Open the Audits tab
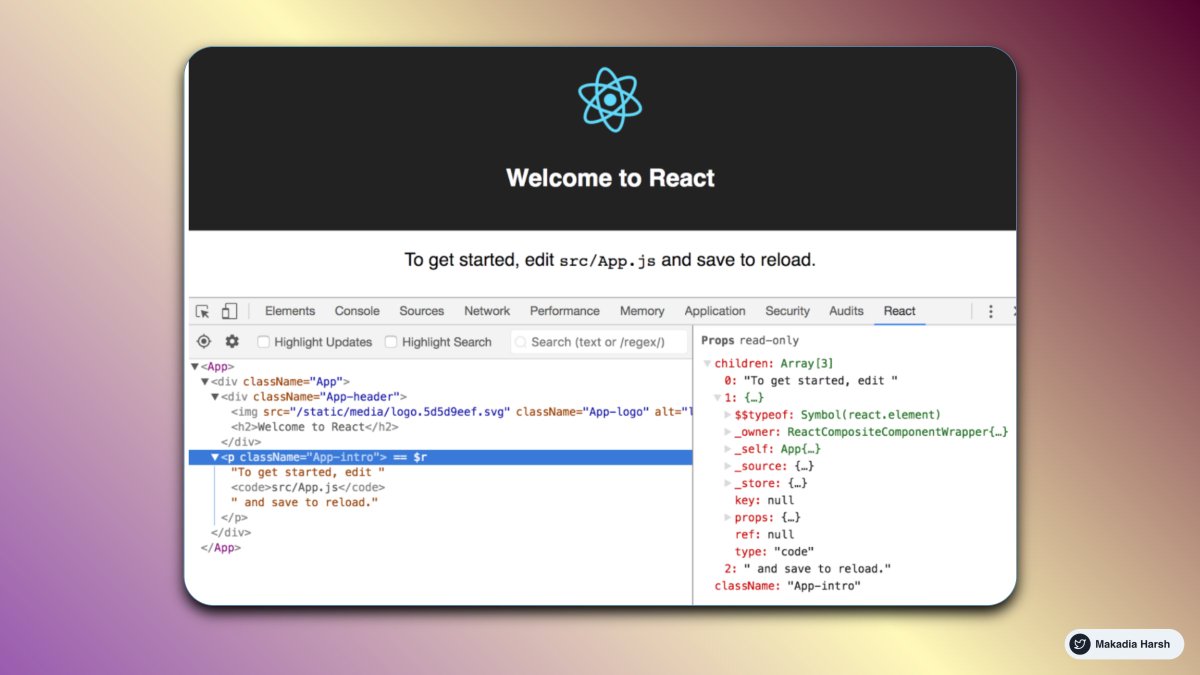The height and width of the screenshot is (675, 1200). click(846, 311)
